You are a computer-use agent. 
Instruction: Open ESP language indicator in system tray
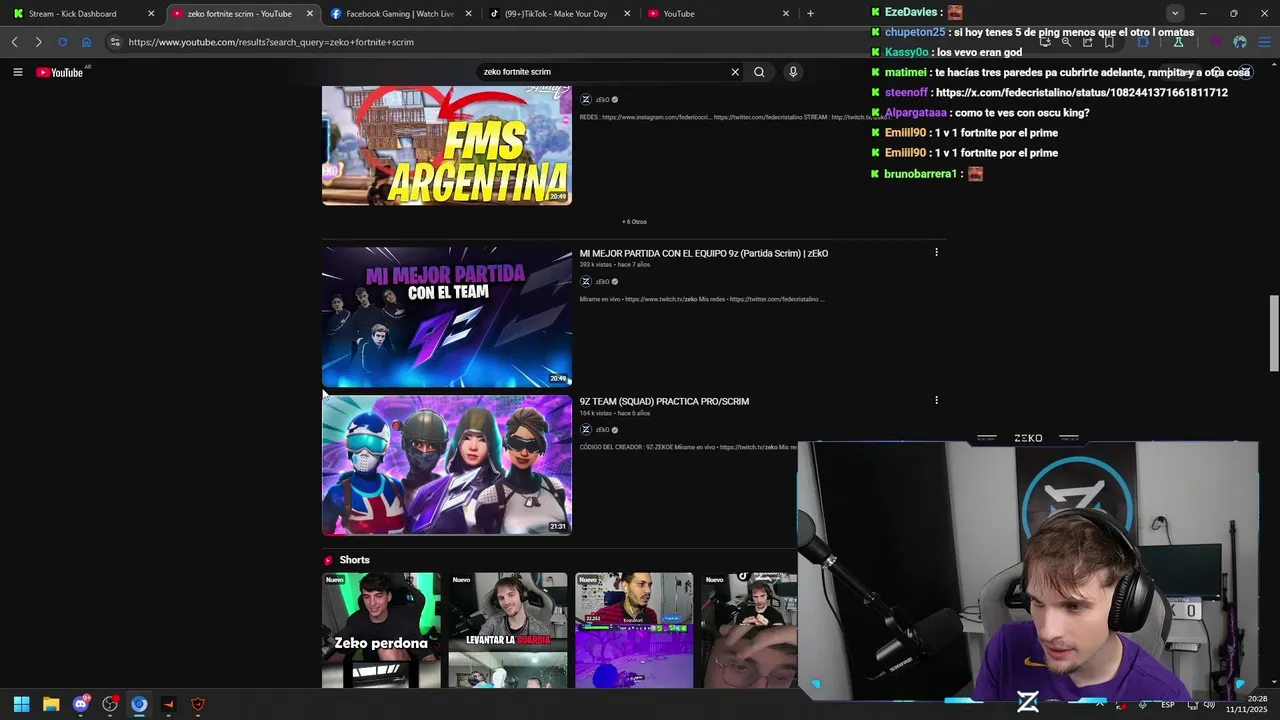pyautogui.click(x=1168, y=705)
